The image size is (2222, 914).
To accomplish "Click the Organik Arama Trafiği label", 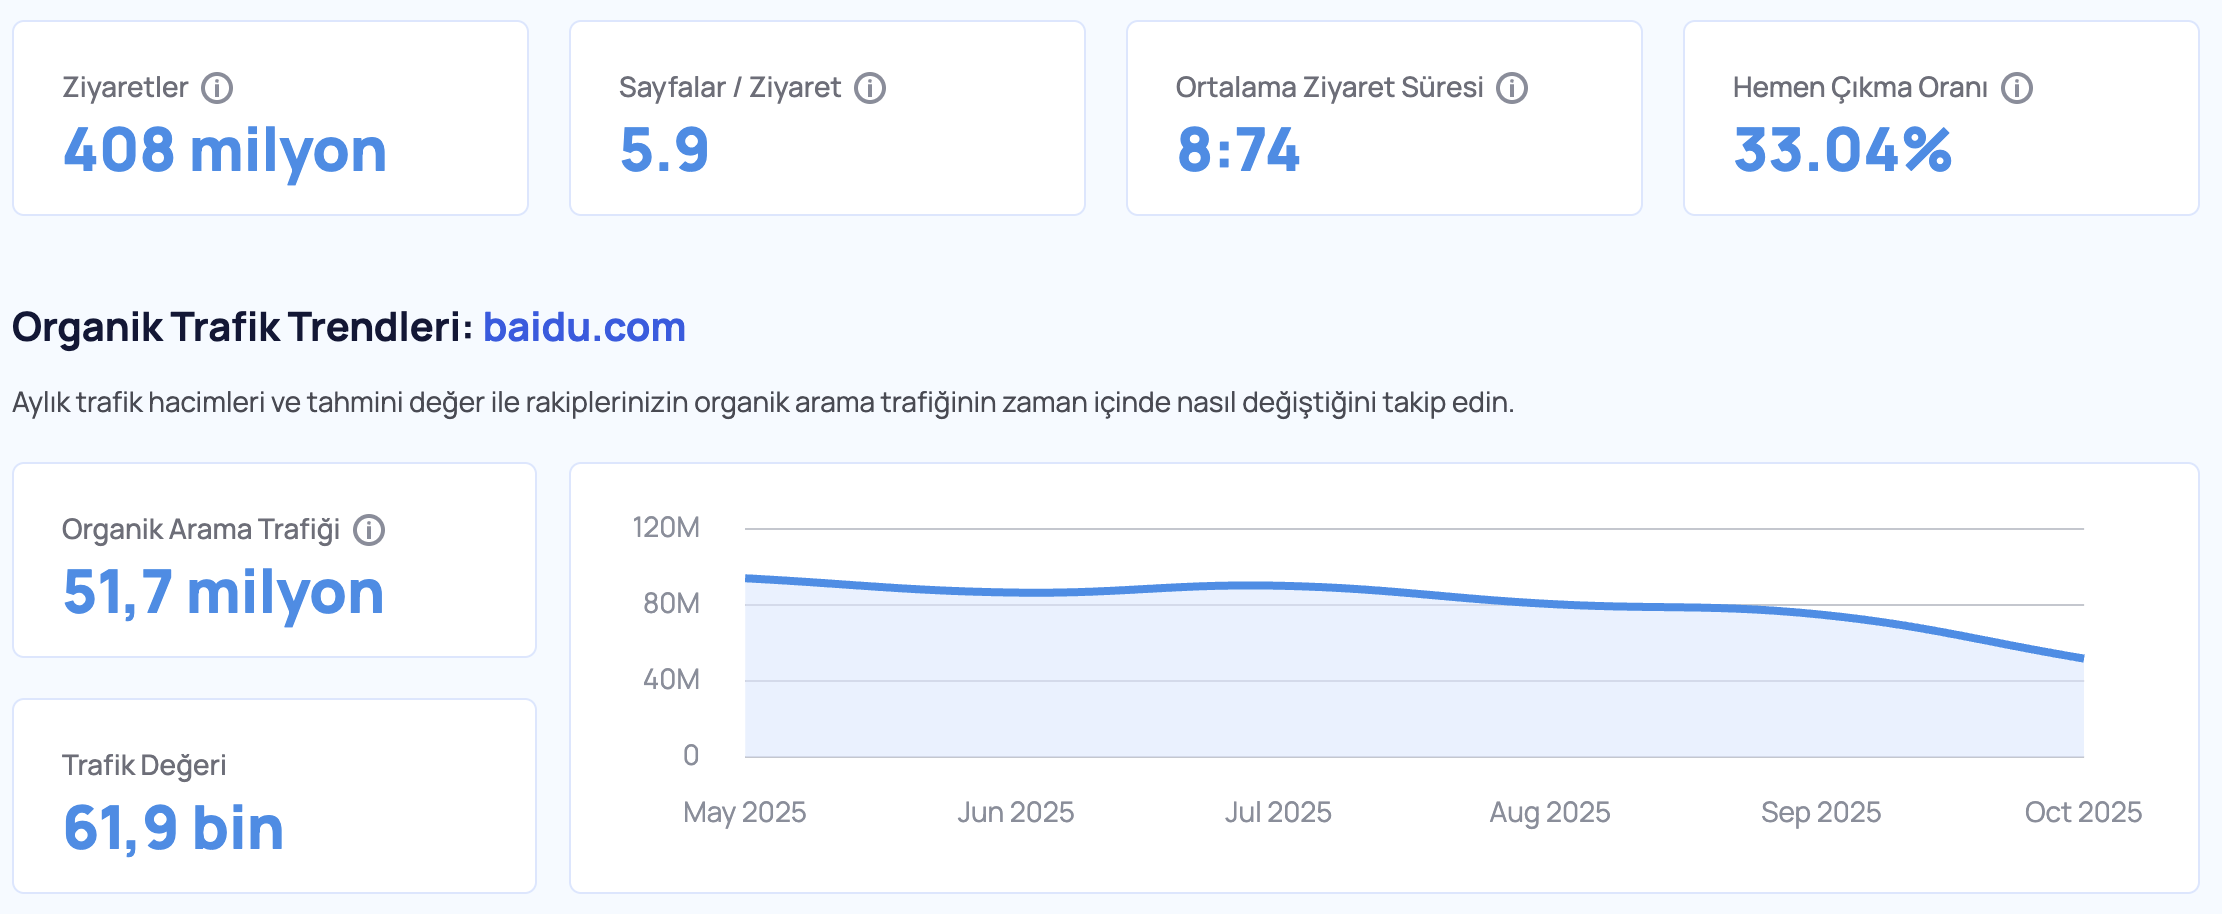I will pyautogui.click(x=201, y=530).
